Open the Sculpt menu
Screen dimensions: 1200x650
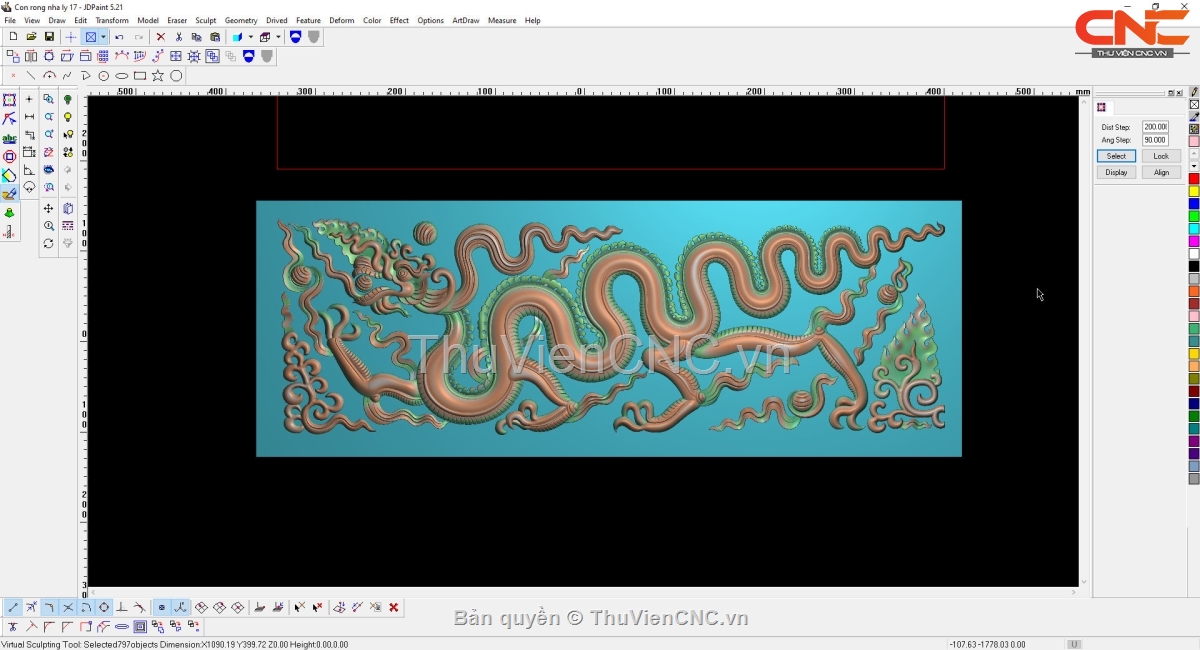coord(206,20)
